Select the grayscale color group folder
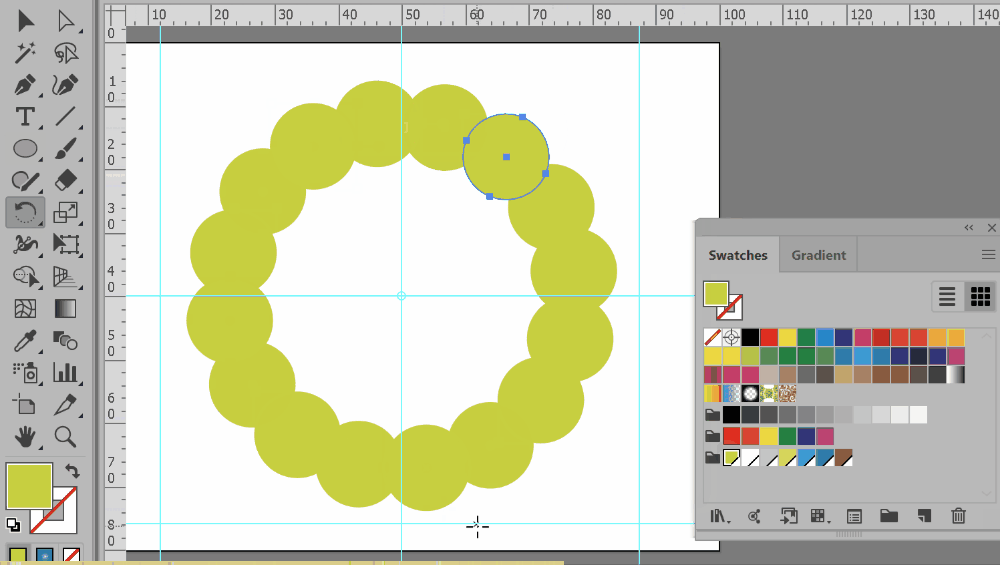This screenshot has height=565, width=1000. [x=712, y=415]
